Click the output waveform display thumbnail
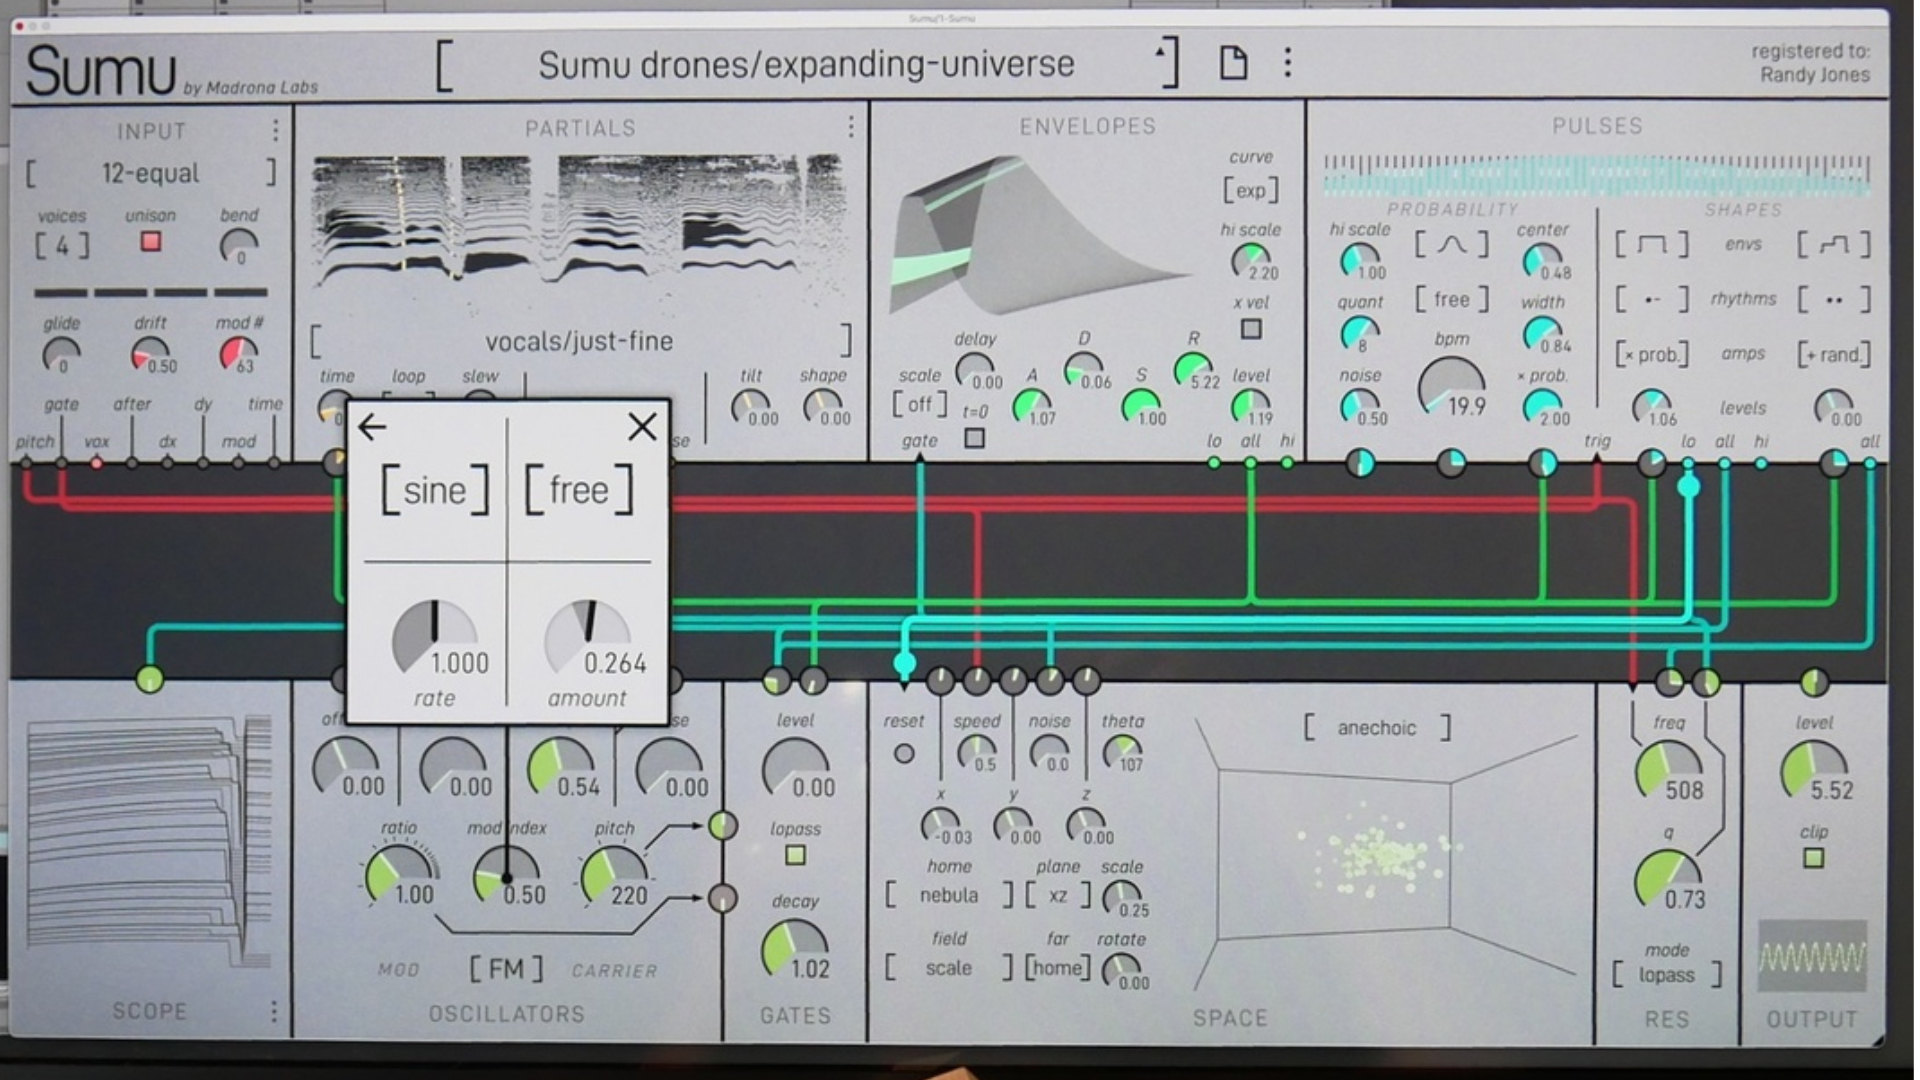The height and width of the screenshot is (1080, 1920). [x=1812, y=957]
